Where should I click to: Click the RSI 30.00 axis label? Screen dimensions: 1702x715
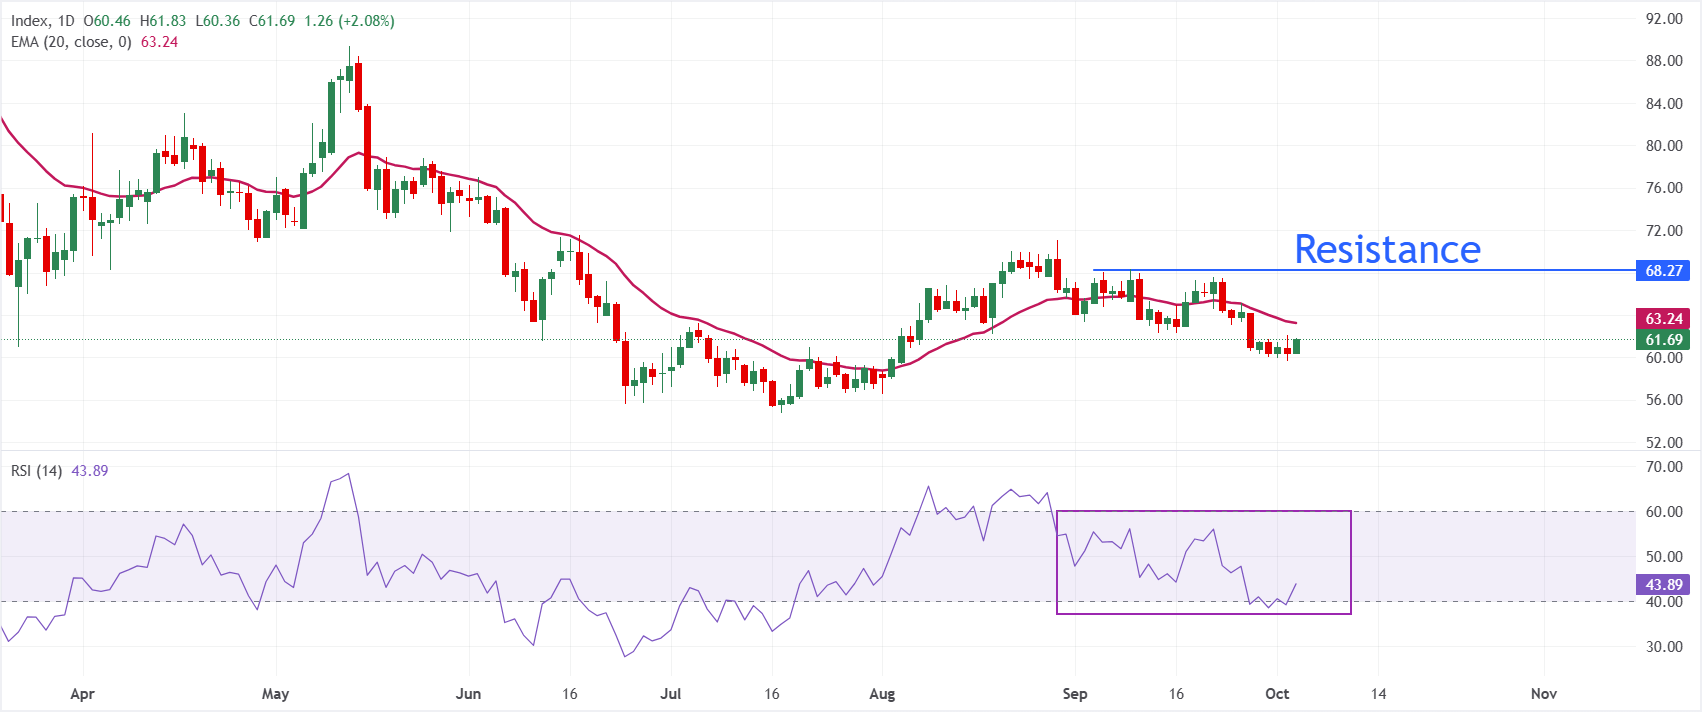tap(1664, 647)
